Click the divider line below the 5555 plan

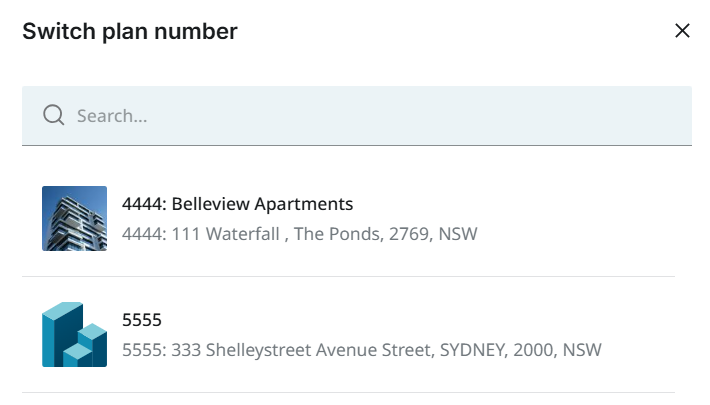pos(348,392)
